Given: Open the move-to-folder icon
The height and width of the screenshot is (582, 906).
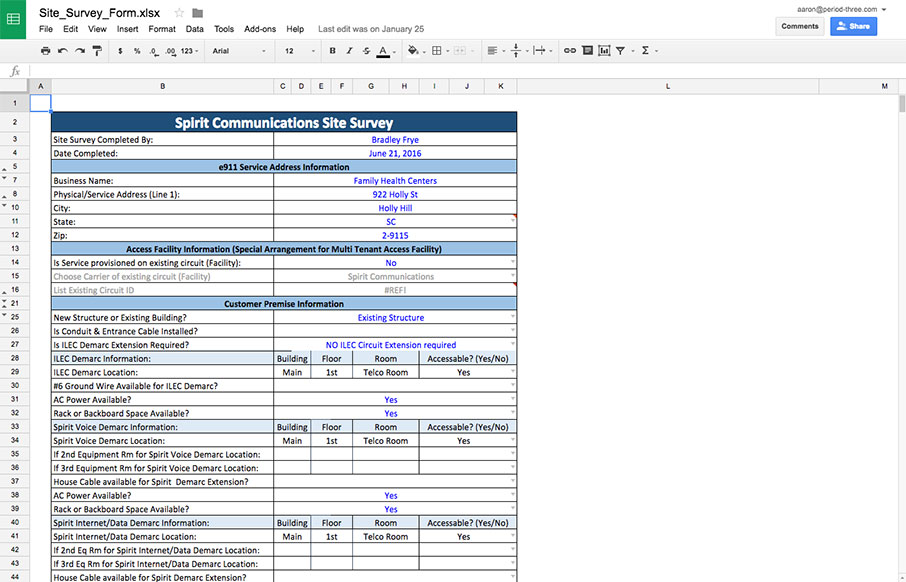Looking at the screenshot, I should point(197,13).
